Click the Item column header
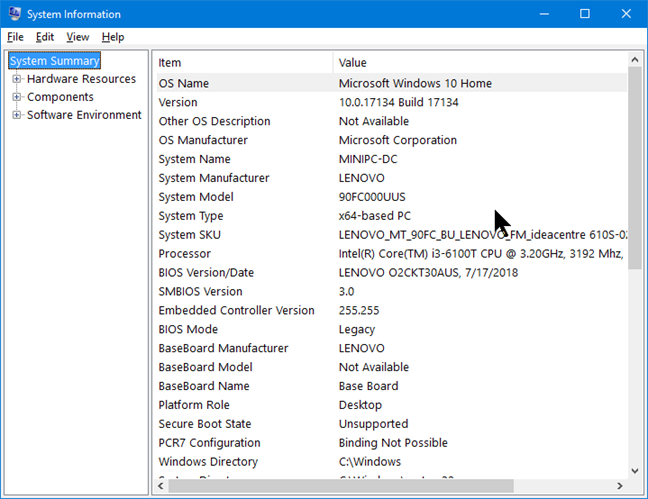Screen dimensions: 648x499 click(x=244, y=62)
